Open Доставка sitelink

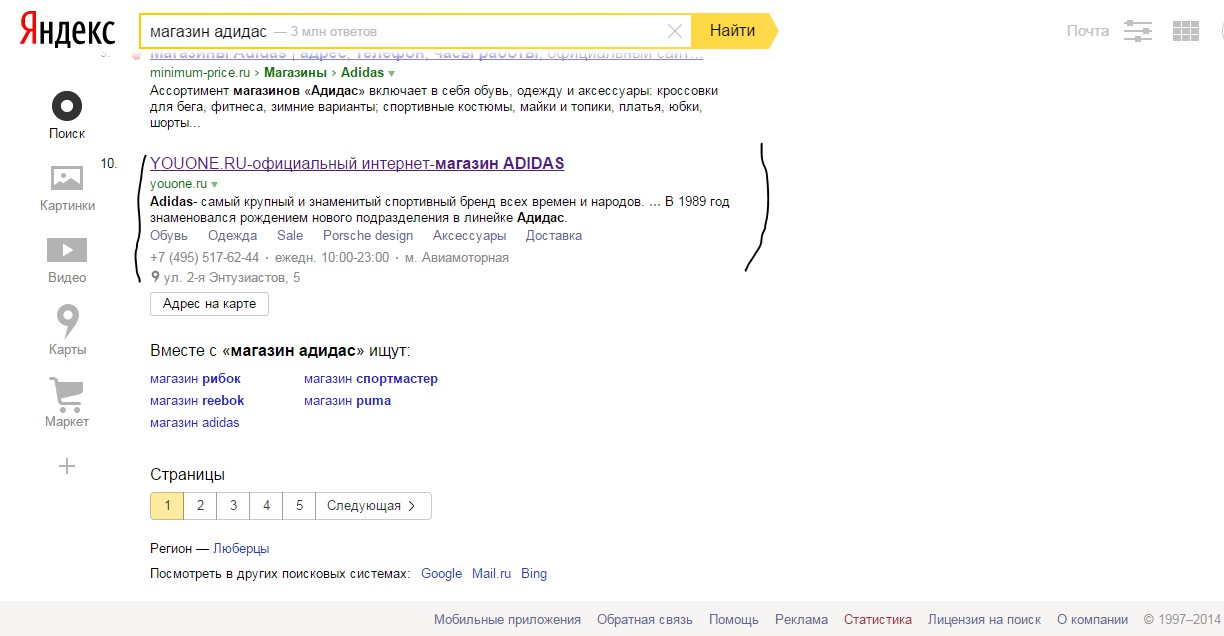(x=554, y=236)
